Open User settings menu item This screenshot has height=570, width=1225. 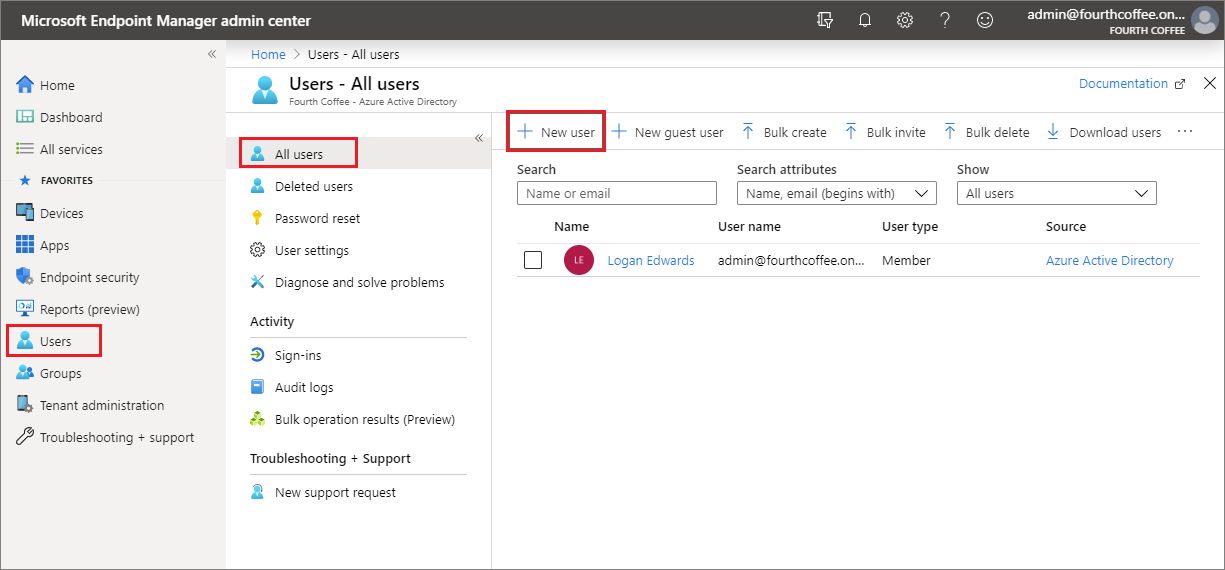[312, 250]
